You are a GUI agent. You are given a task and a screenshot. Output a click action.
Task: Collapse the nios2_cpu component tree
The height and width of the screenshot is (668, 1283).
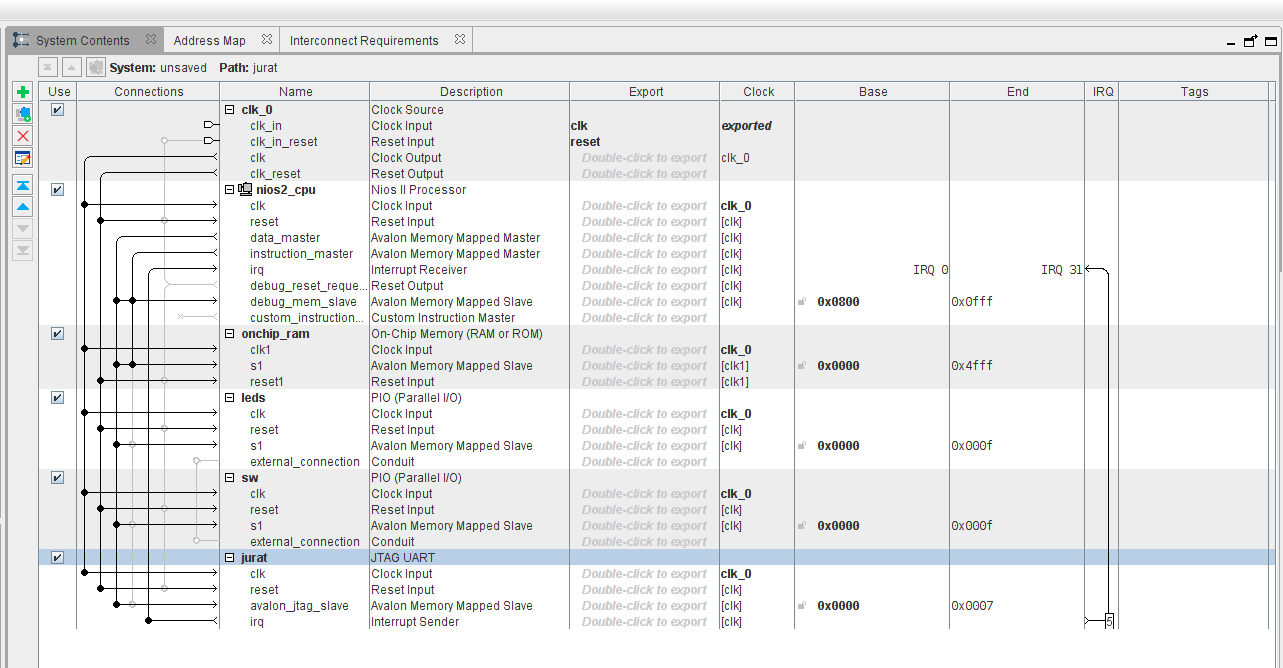tap(230, 190)
